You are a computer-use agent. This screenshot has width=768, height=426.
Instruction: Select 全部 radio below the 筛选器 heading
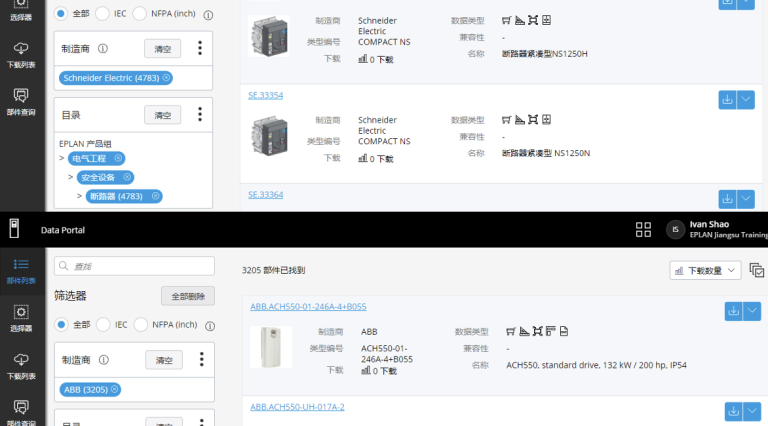(x=61, y=325)
